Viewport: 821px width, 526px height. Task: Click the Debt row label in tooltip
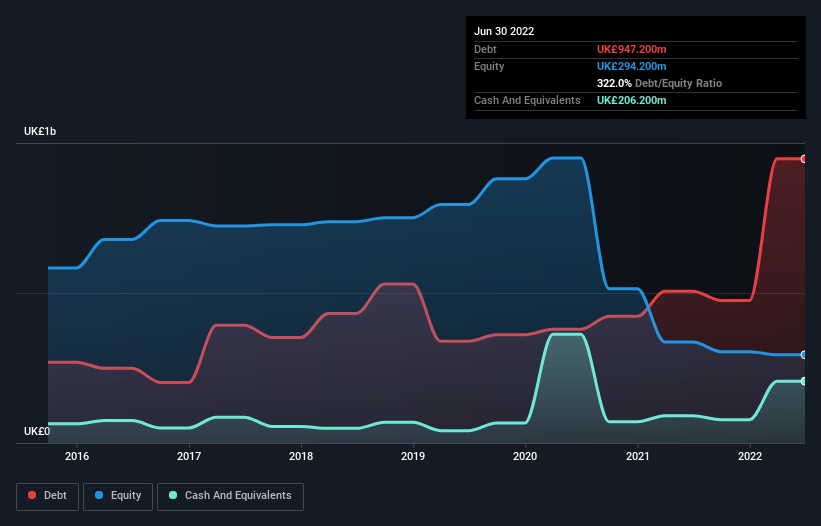pos(485,49)
